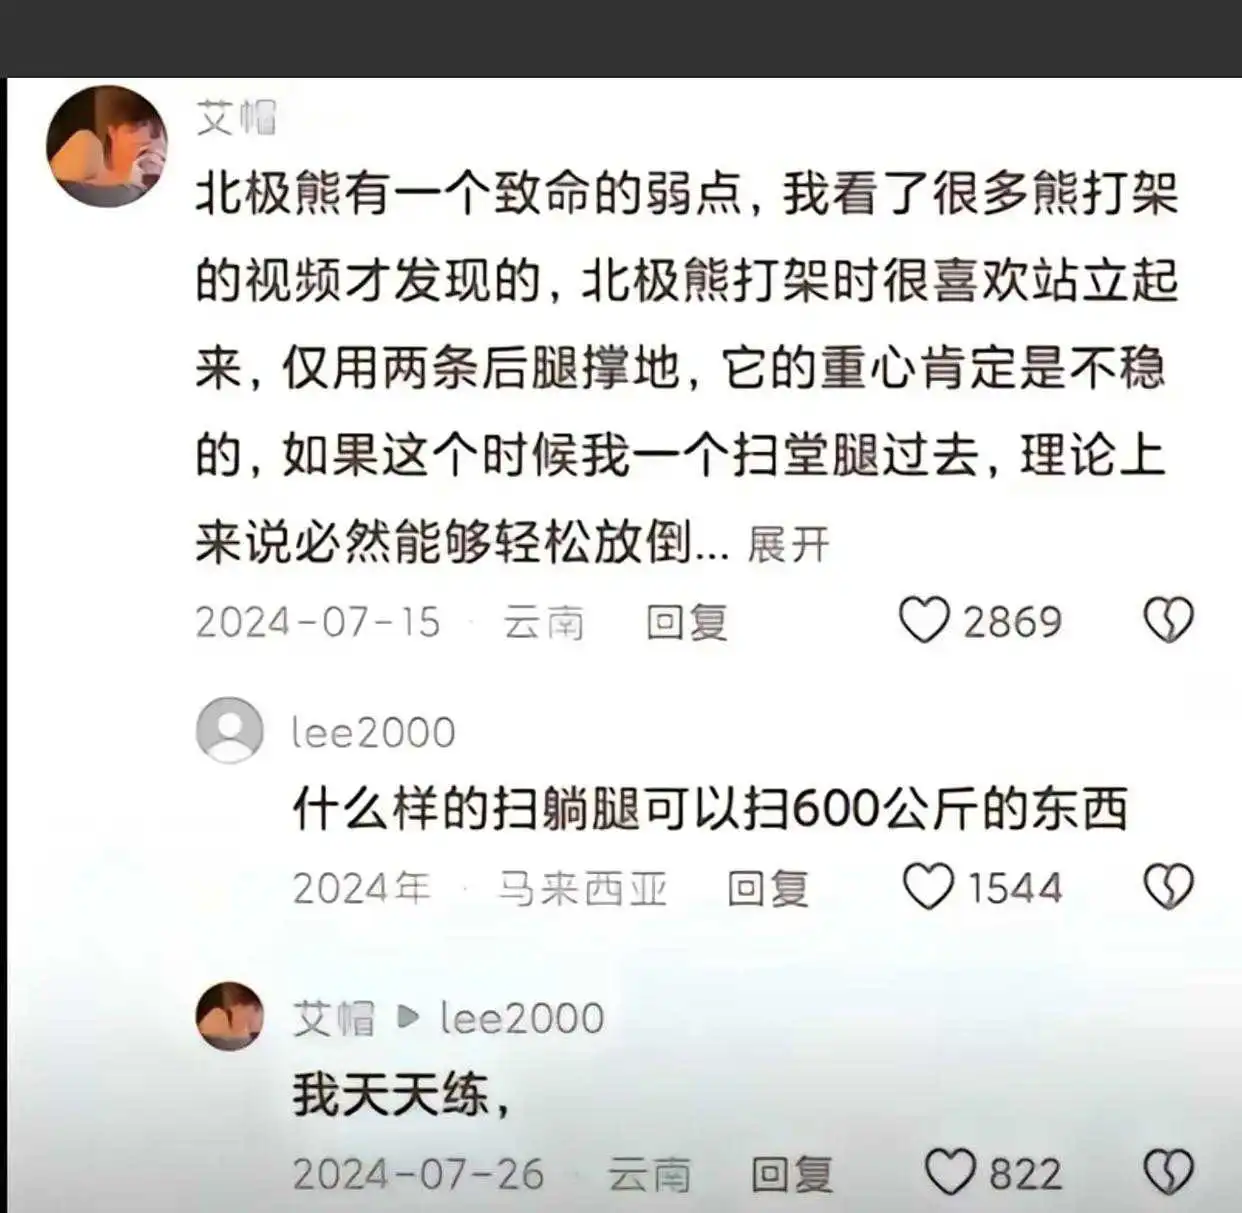
Task: Reply to lee2000's comment from 马来西亚
Action: (x=767, y=888)
